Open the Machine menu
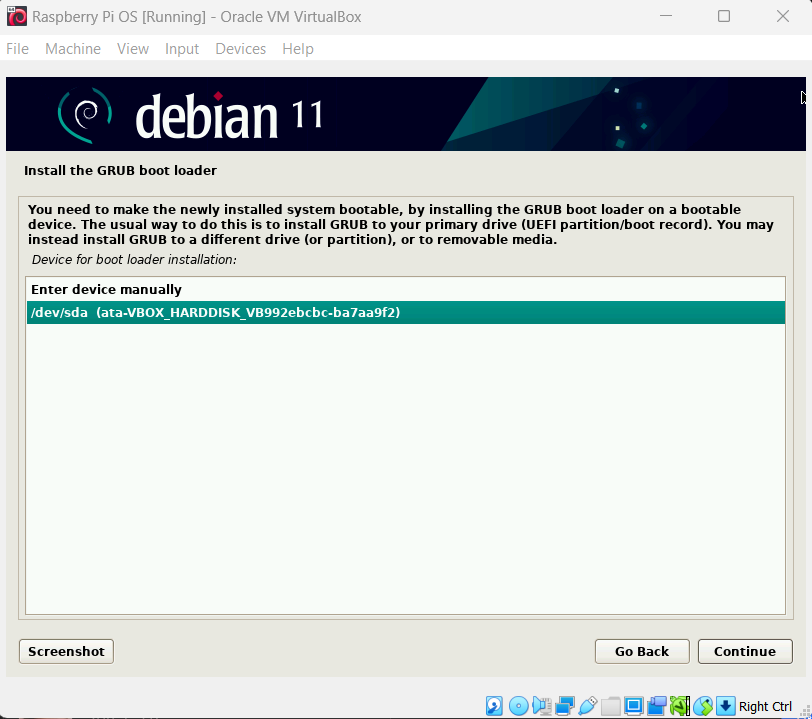Image resolution: width=812 pixels, height=719 pixels. [x=73, y=49]
